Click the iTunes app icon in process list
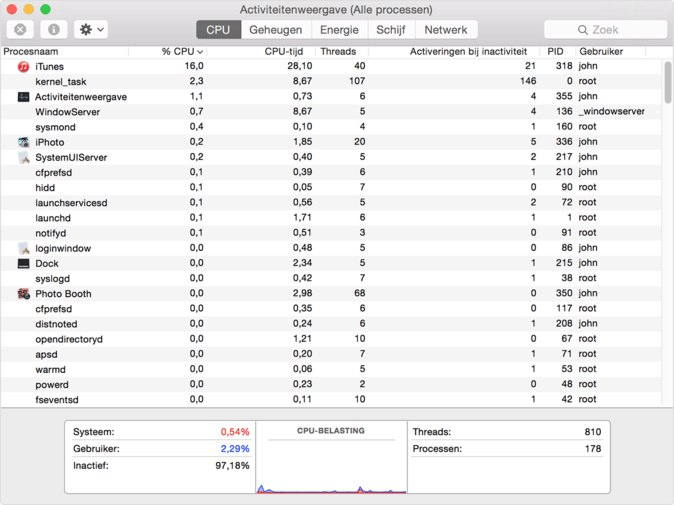Viewport: 674px width, 505px height. pos(23,67)
